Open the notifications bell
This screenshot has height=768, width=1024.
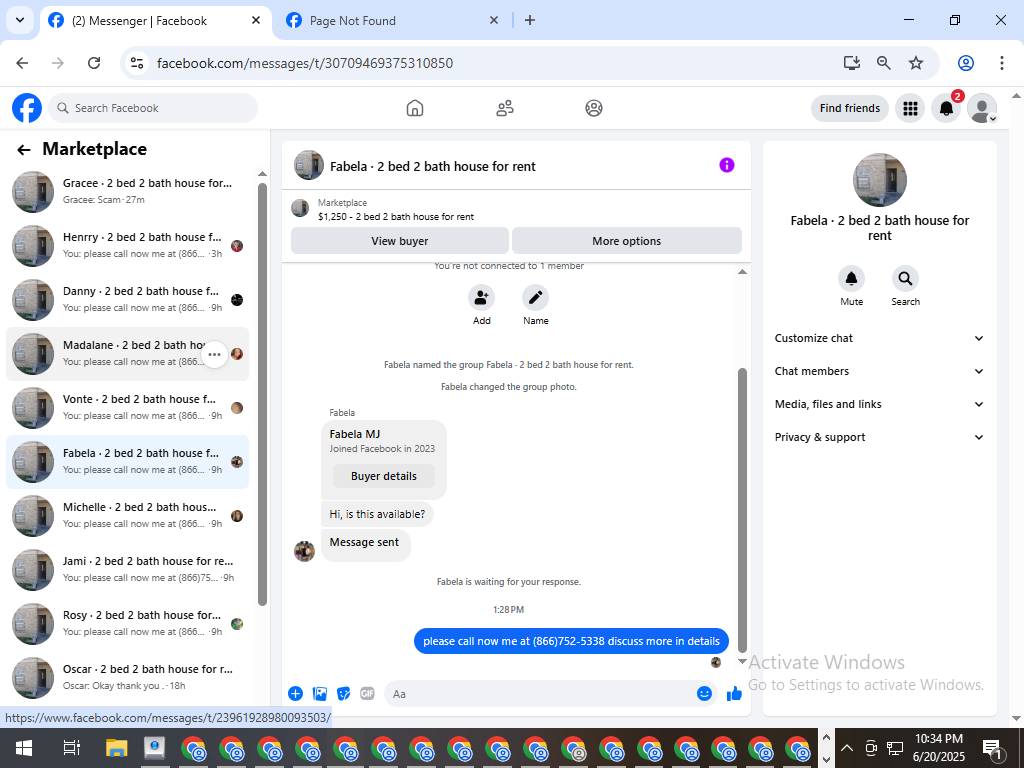(946, 108)
